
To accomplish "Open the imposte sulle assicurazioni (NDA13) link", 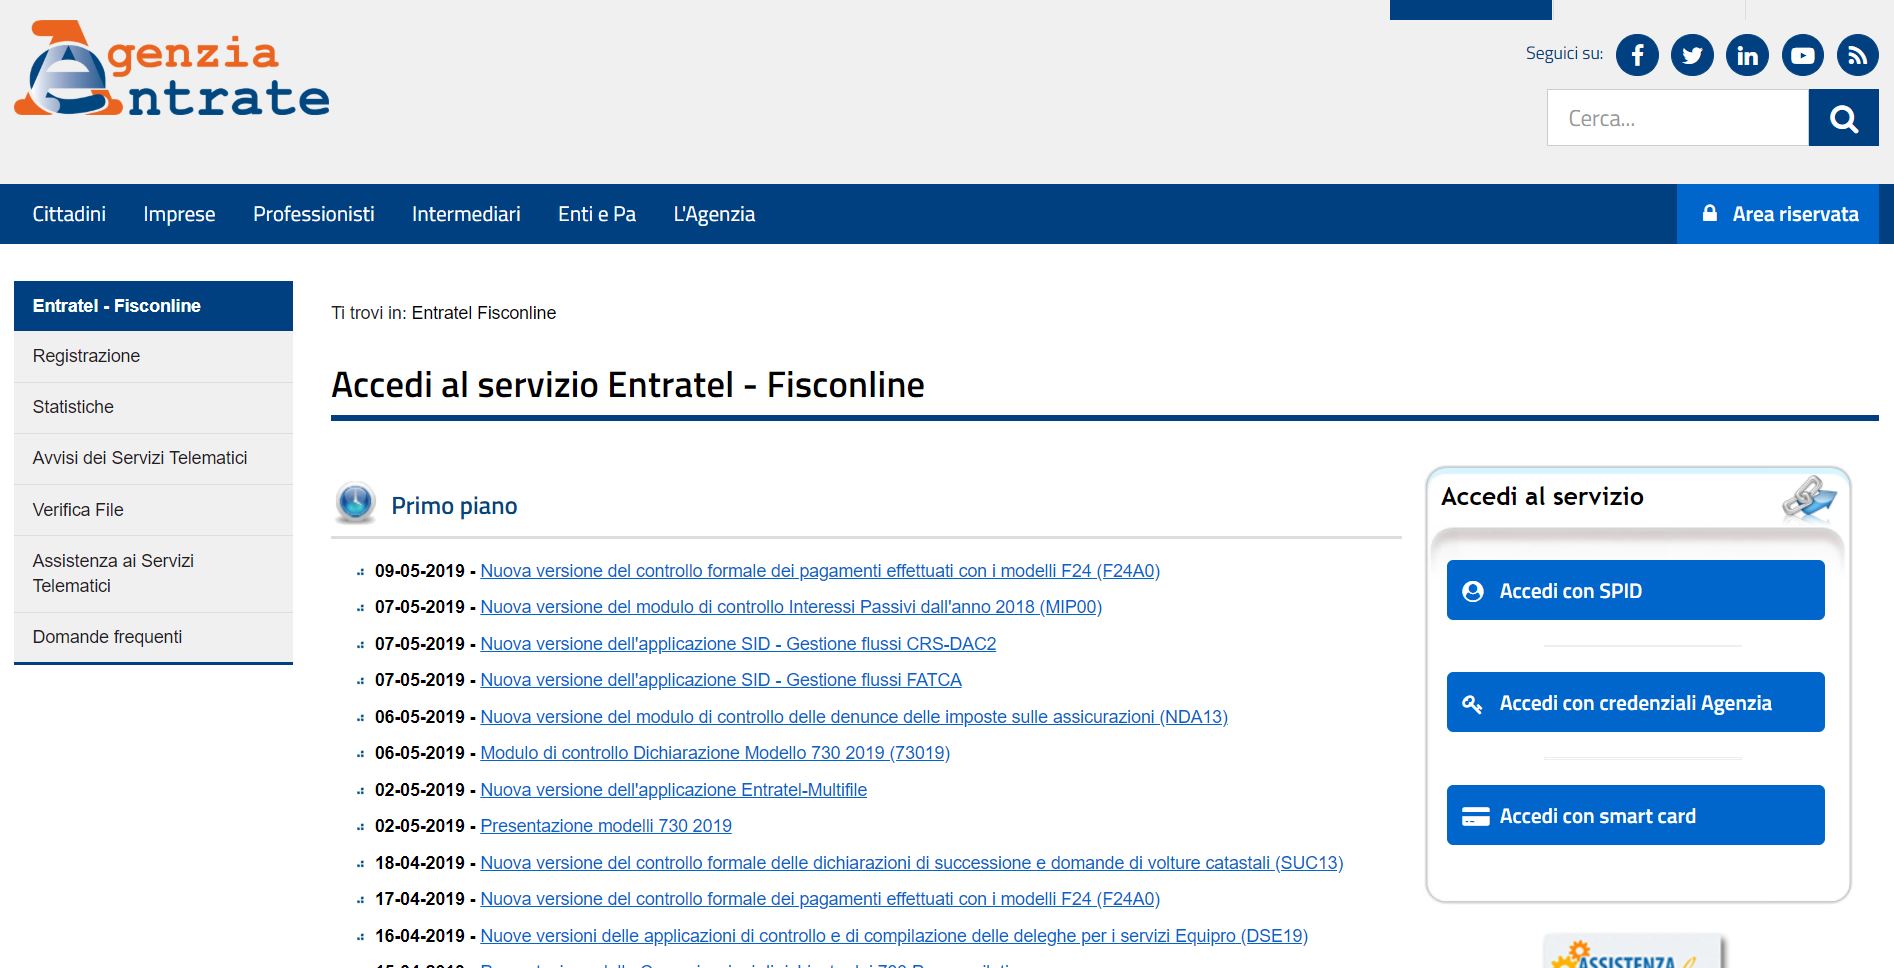I will click(x=854, y=717).
